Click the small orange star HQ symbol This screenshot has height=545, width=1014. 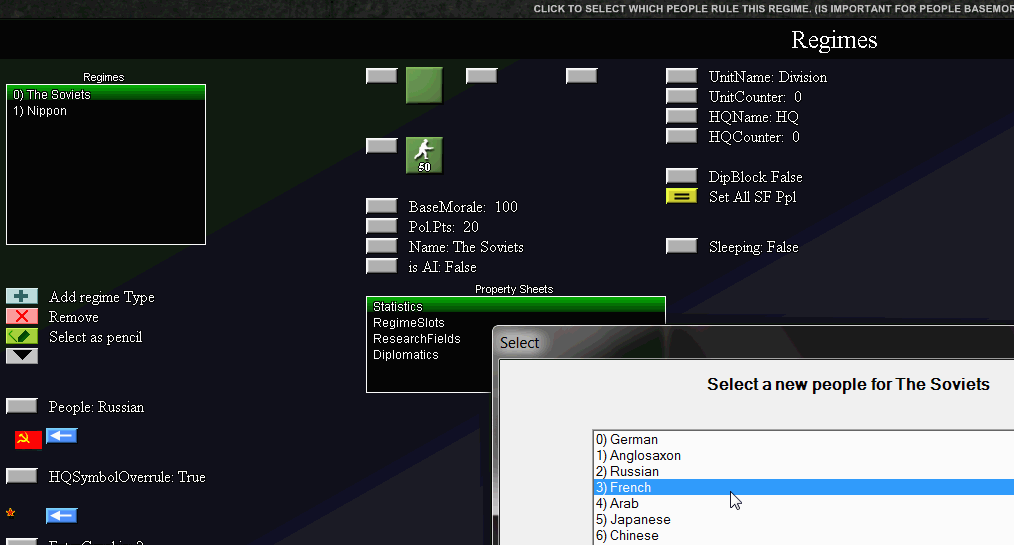point(10,513)
